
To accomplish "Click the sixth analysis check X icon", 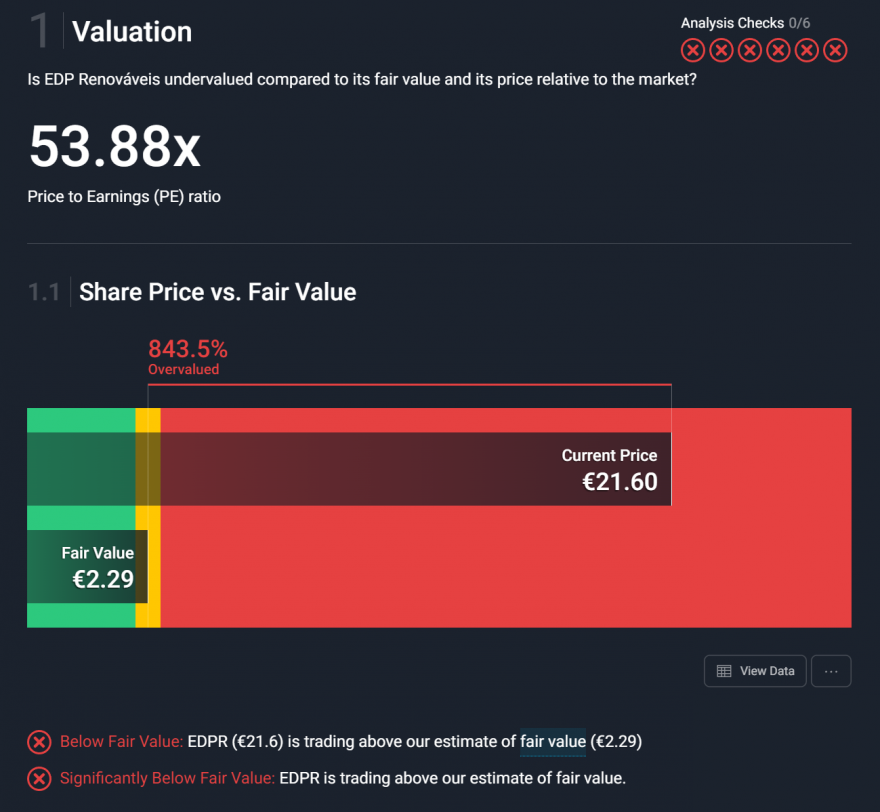I will (835, 50).
